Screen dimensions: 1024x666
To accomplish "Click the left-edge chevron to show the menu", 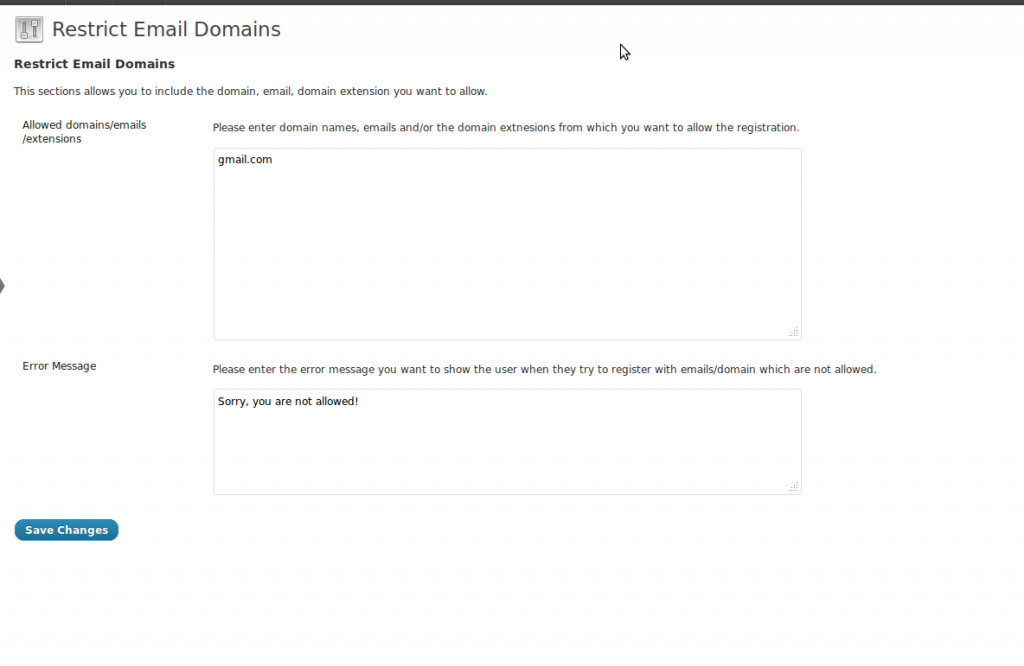I will (x=4, y=285).
